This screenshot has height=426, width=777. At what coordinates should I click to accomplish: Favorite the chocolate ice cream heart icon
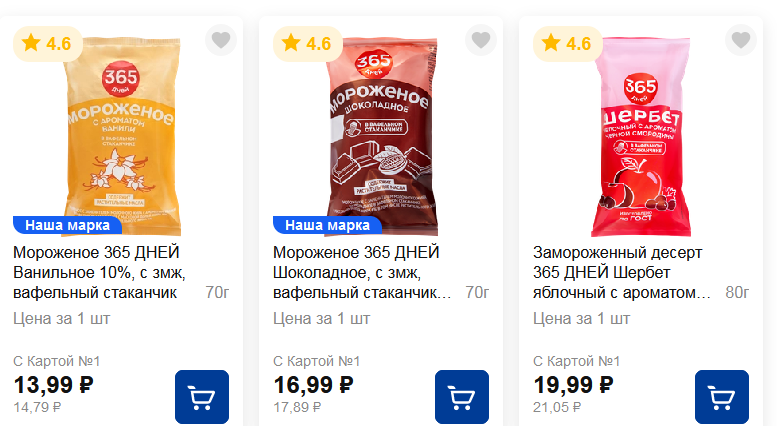(481, 40)
